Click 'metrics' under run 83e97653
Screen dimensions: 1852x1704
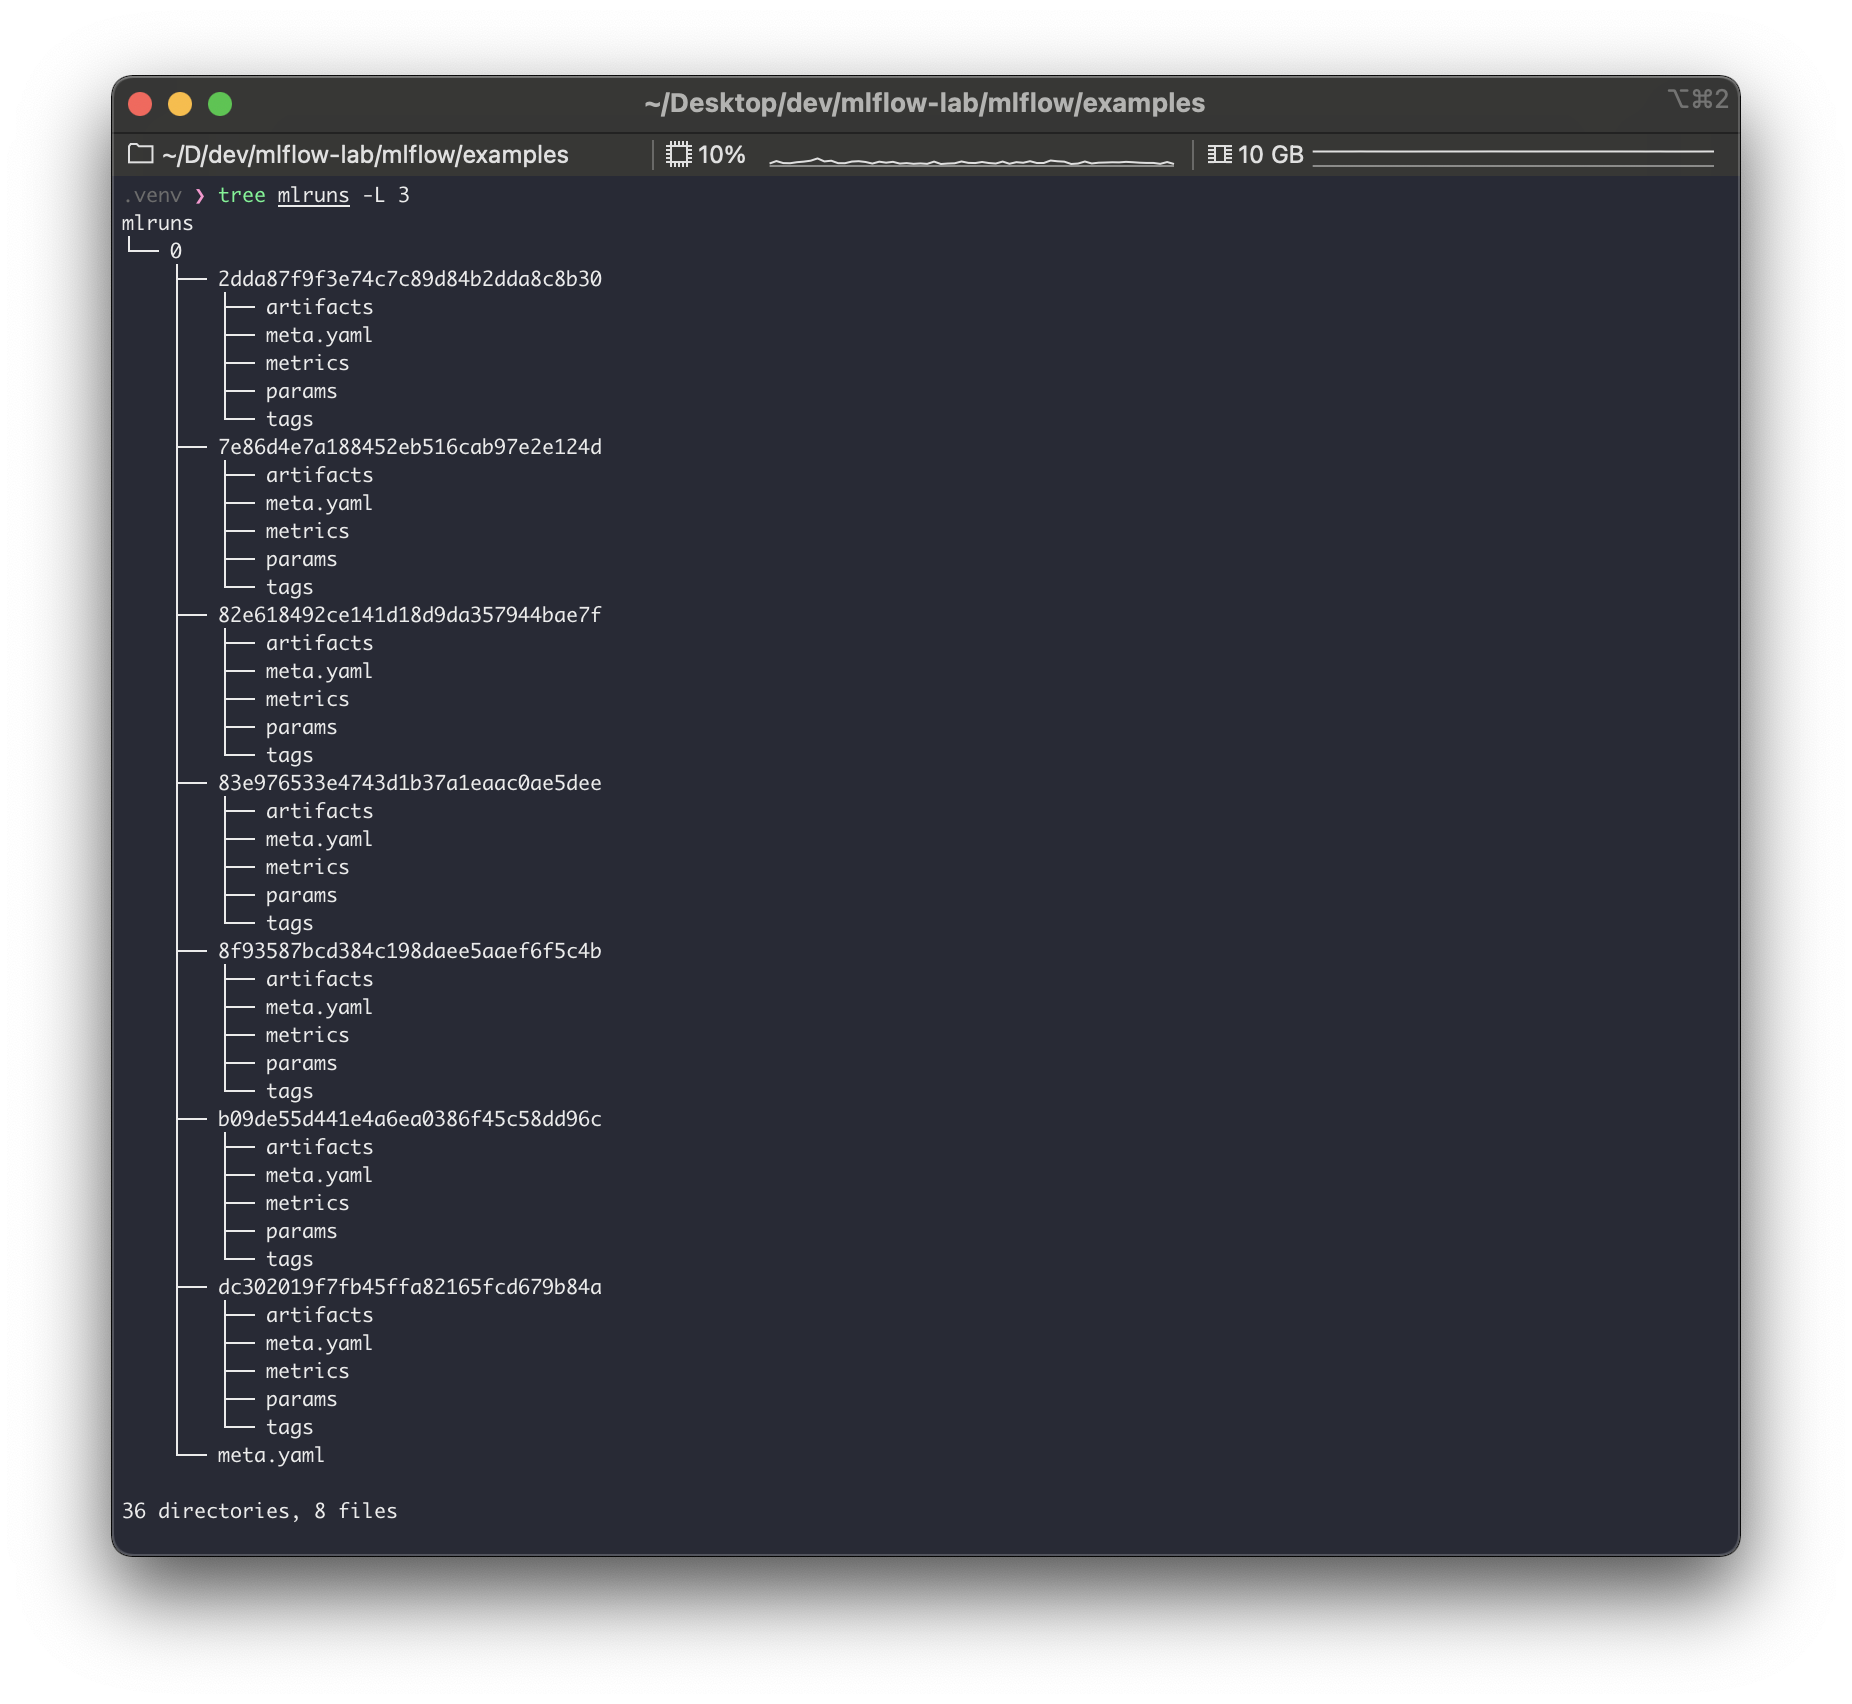(x=307, y=867)
